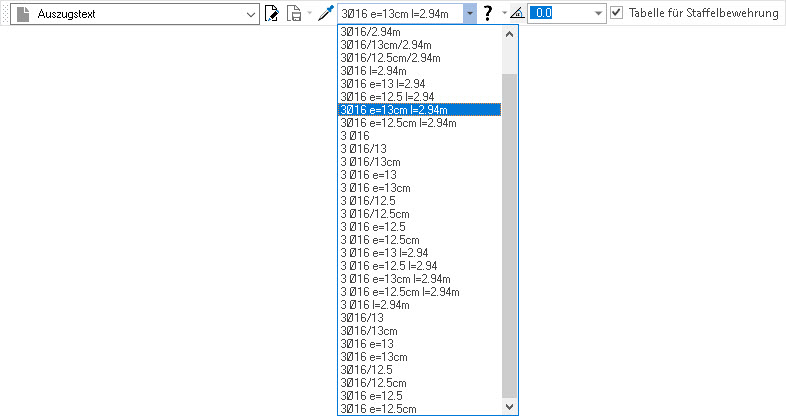The width and height of the screenshot is (786, 416).
Task: Pick 3Ø16 e=12.5 l=2.94 near list top
Action: click(420, 97)
